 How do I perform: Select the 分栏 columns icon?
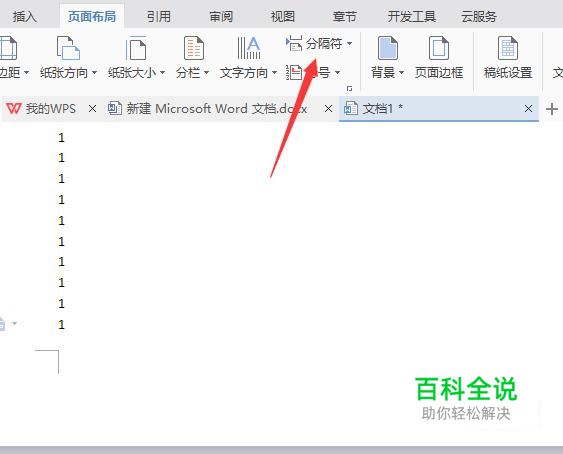(x=194, y=48)
